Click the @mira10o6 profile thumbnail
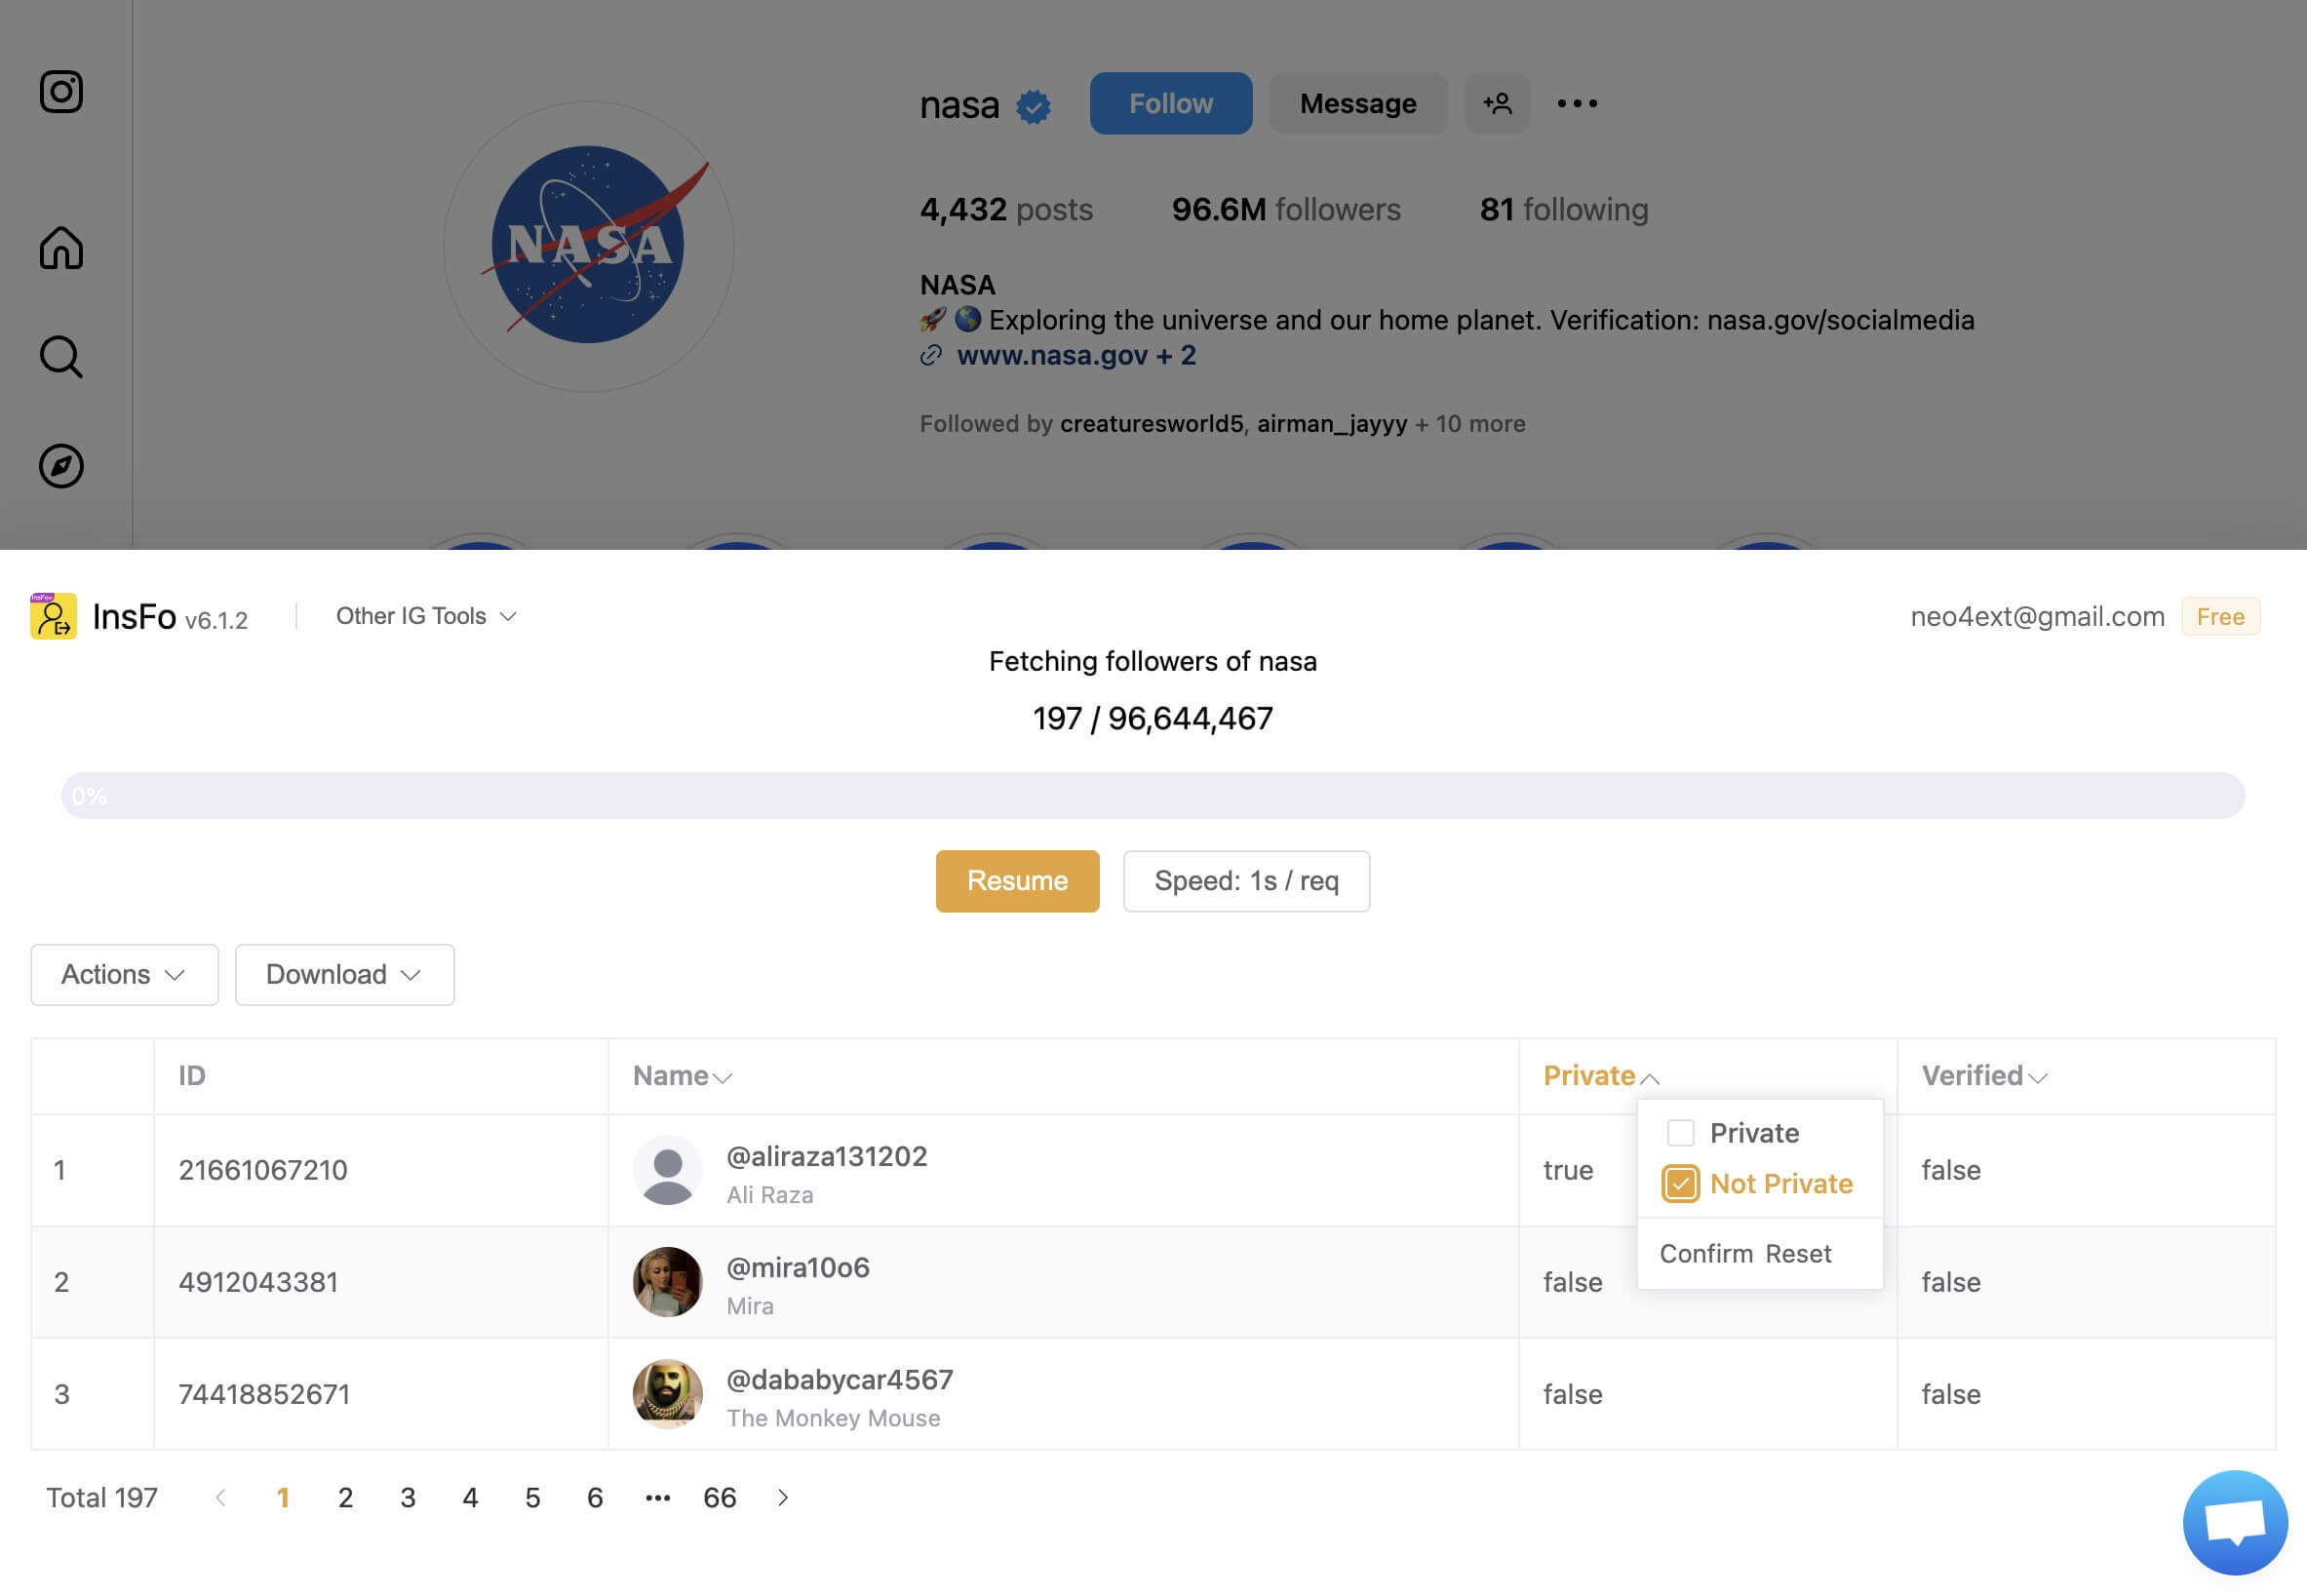The height and width of the screenshot is (1596, 2307). (x=667, y=1281)
